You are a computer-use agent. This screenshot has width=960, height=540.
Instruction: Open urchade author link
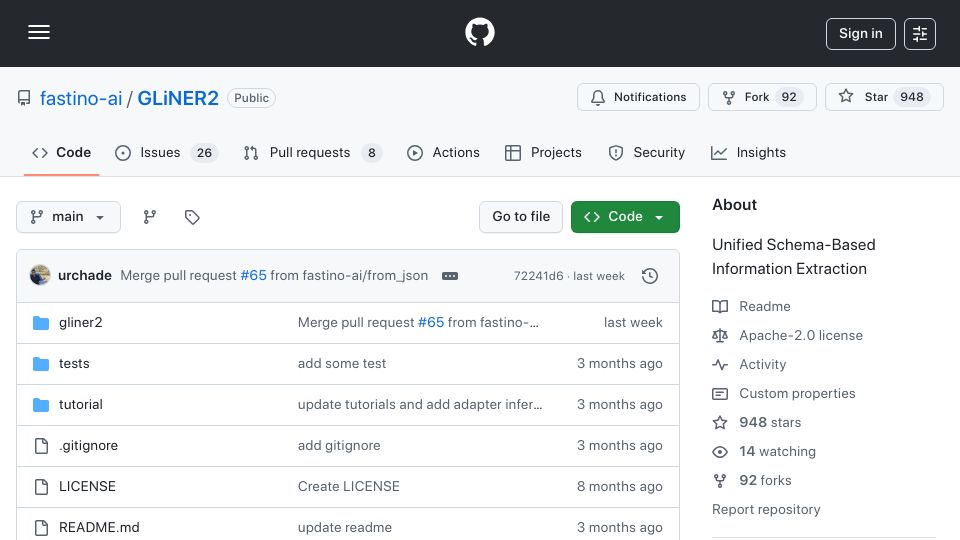click(x=84, y=276)
